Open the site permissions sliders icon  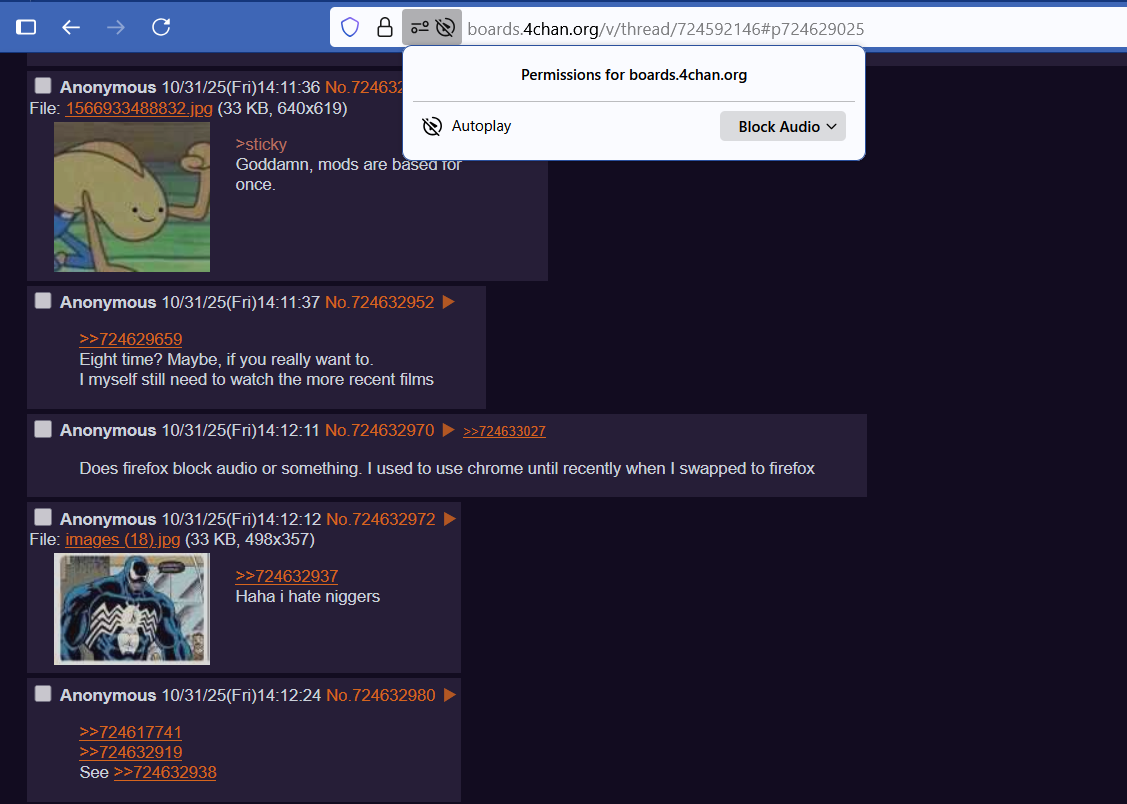pos(420,28)
